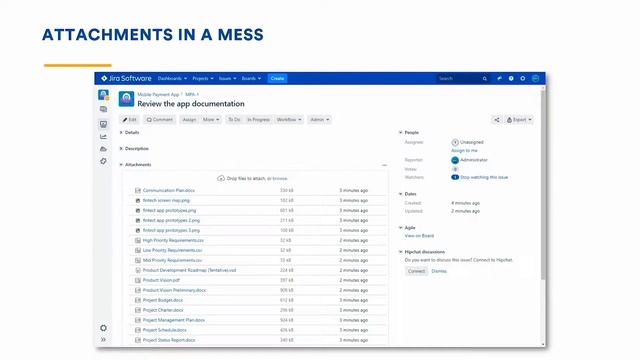Open Project Schedule.docx attachment

(164, 330)
